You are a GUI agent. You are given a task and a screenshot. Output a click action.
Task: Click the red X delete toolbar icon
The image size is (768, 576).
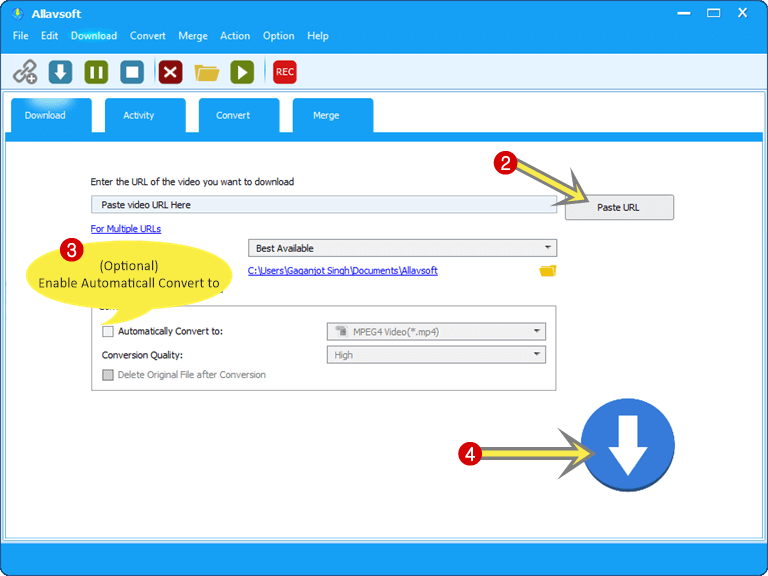(x=170, y=72)
